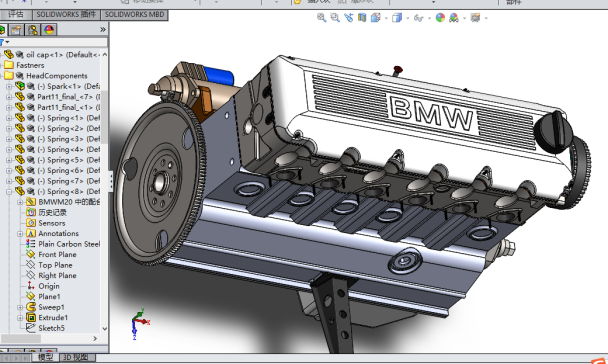The width and height of the screenshot is (608, 364).
Task: Expand the Part11_final_<7> node
Action: click(9, 97)
